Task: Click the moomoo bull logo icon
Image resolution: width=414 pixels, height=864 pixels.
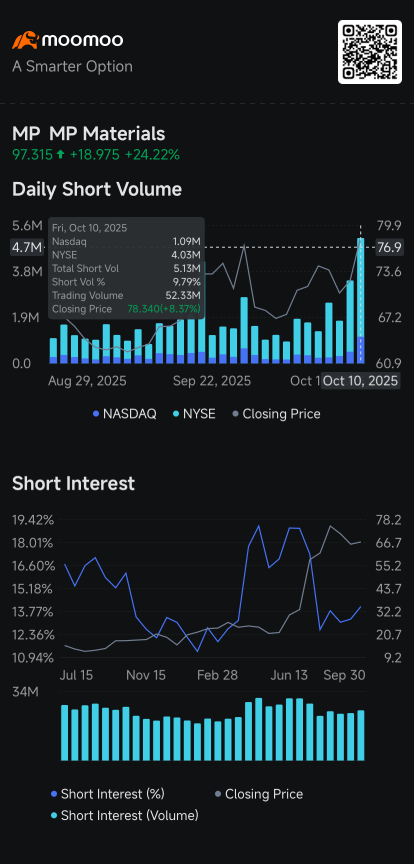Action: 25,41
